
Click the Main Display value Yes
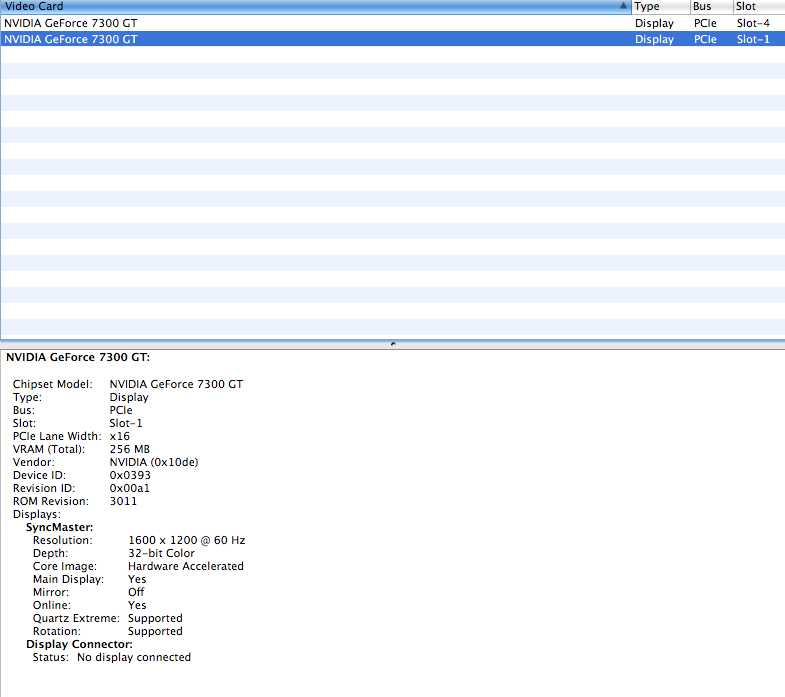(x=137, y=579)
